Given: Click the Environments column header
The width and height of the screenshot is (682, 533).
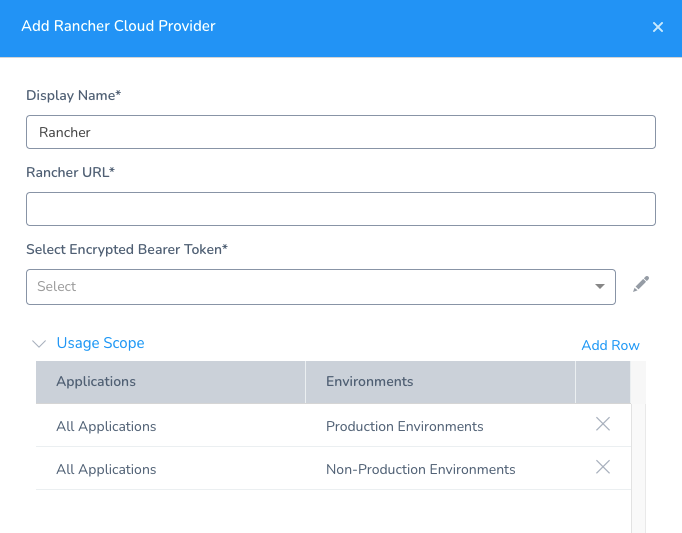Looking at the screenshot, I should 440,382.
